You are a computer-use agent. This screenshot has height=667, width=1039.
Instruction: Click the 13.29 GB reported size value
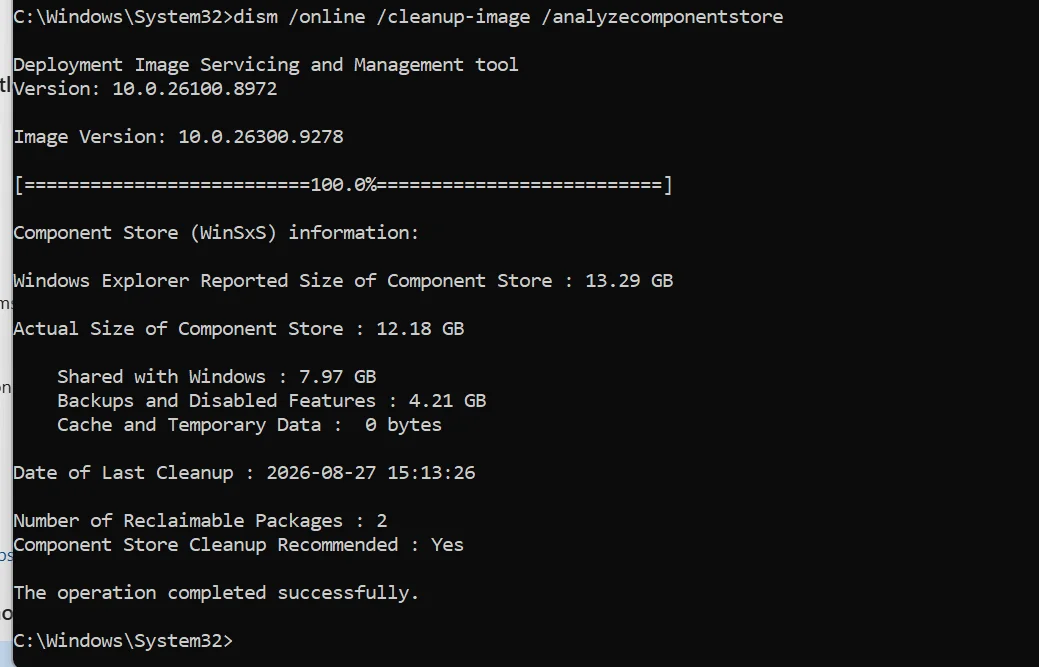tap(629, 281)
